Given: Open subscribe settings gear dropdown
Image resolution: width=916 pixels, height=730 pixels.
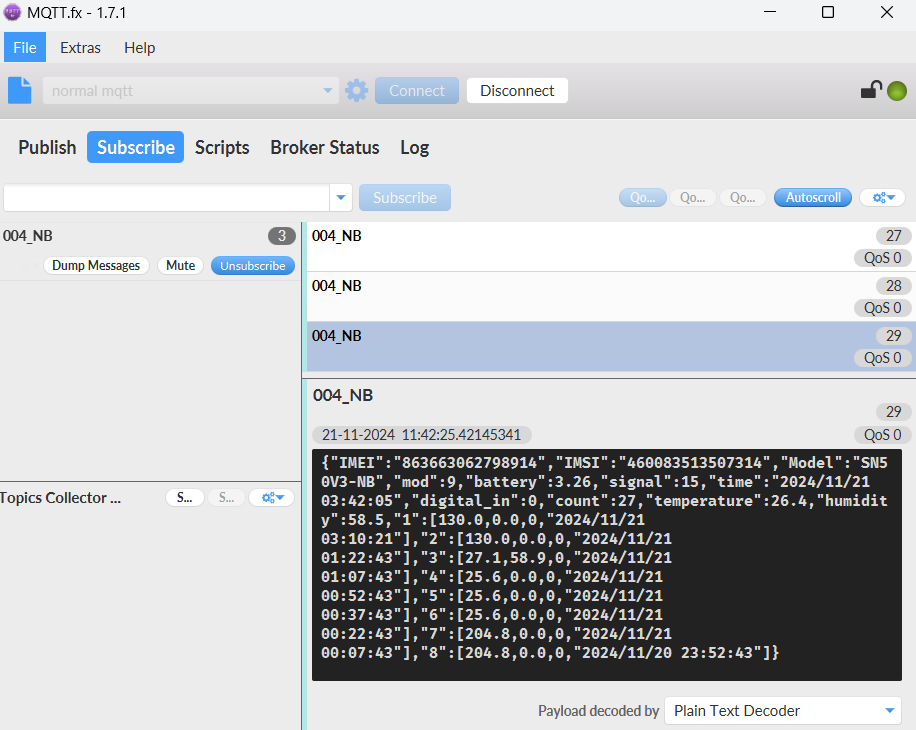Looking at the screenshot, I should click(x=883, y=197).
